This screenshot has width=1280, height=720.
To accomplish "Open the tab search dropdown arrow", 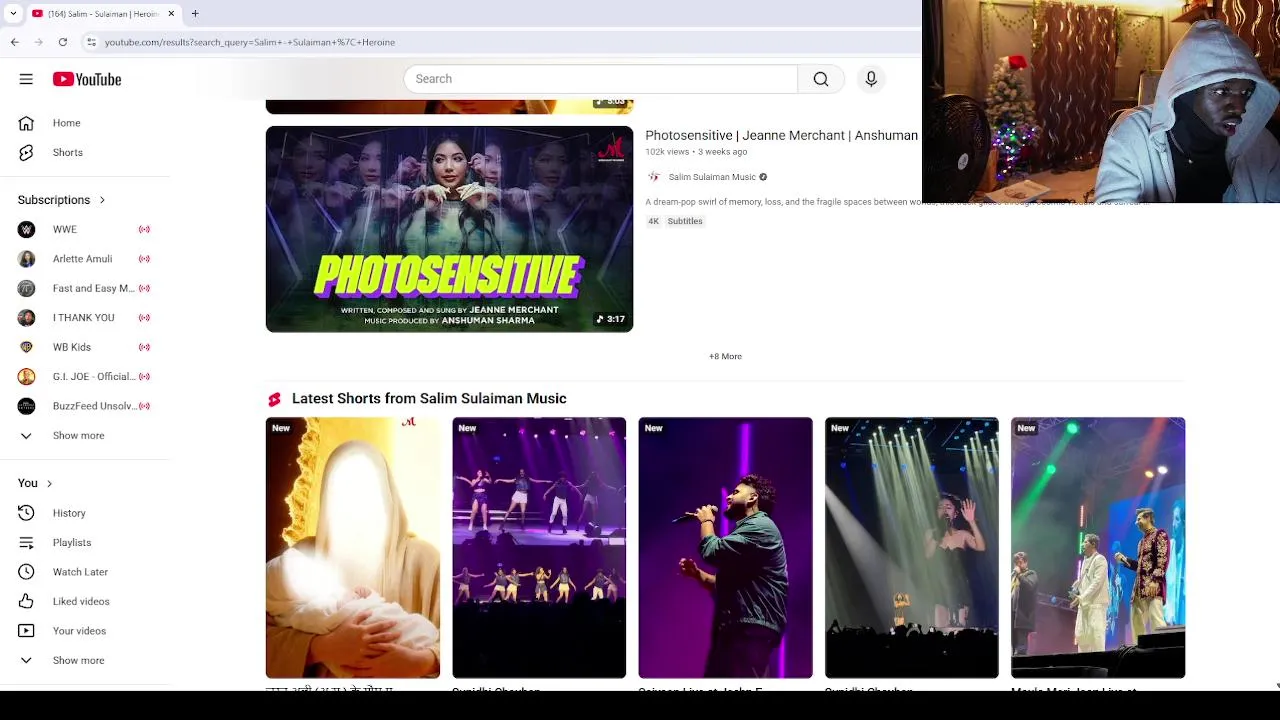I will [x=12, y=14].
